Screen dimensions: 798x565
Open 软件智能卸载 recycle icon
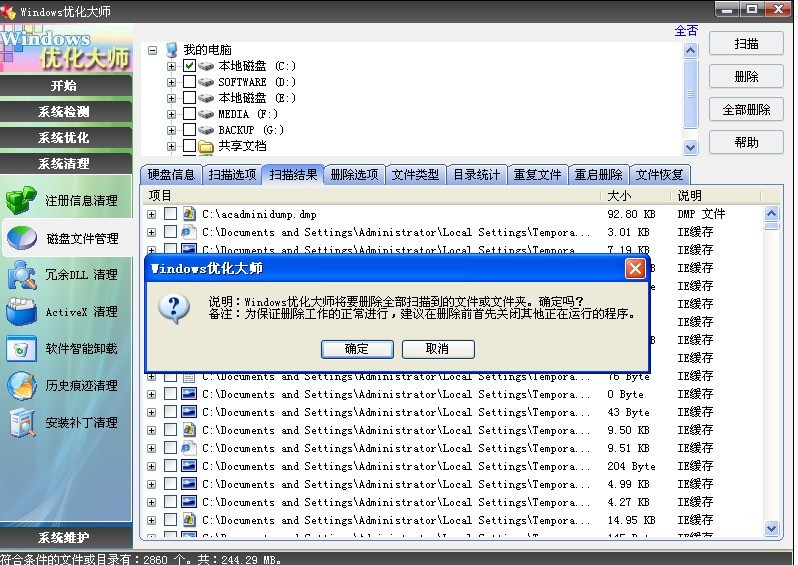point(21,349)
